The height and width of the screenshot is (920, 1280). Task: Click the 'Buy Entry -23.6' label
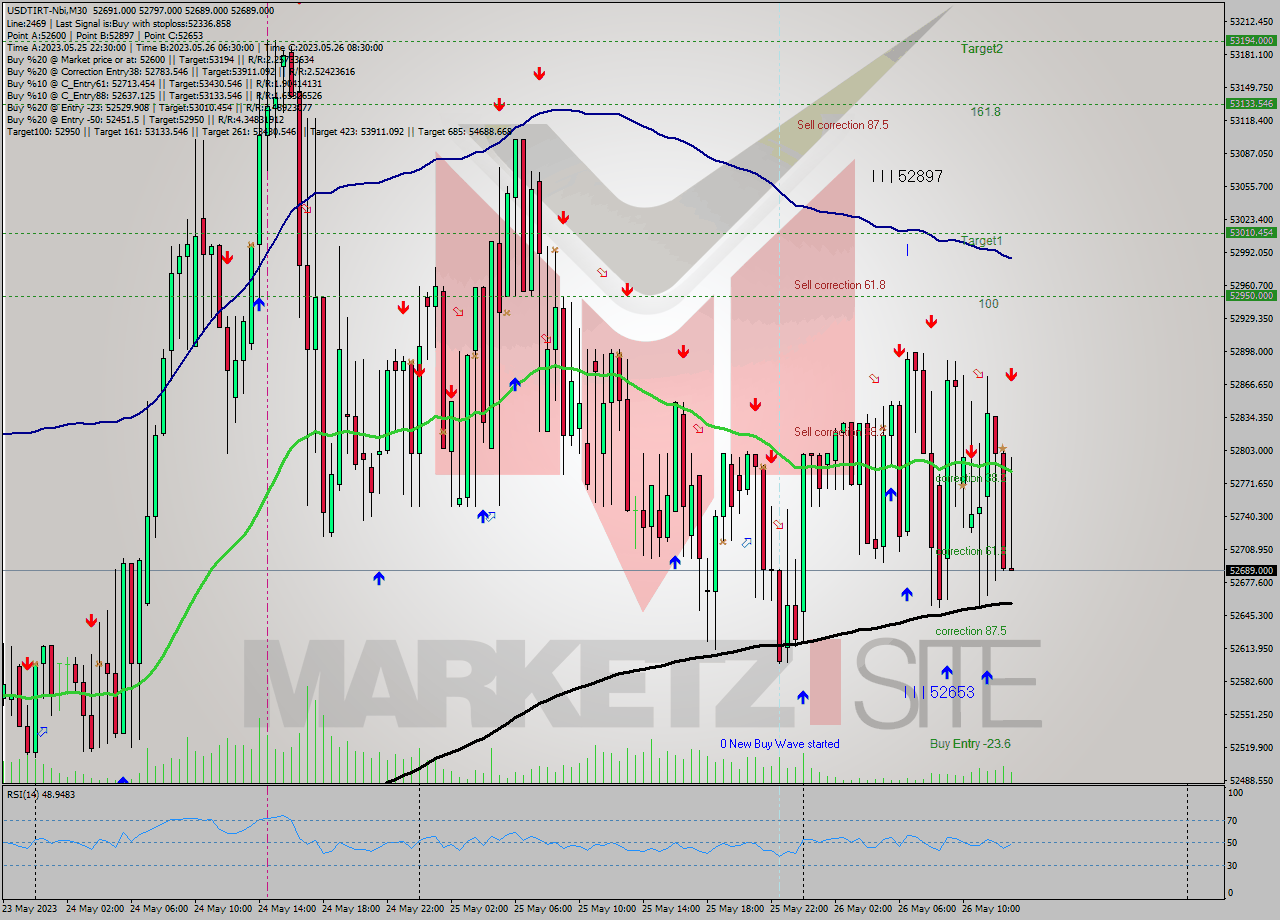970,744
